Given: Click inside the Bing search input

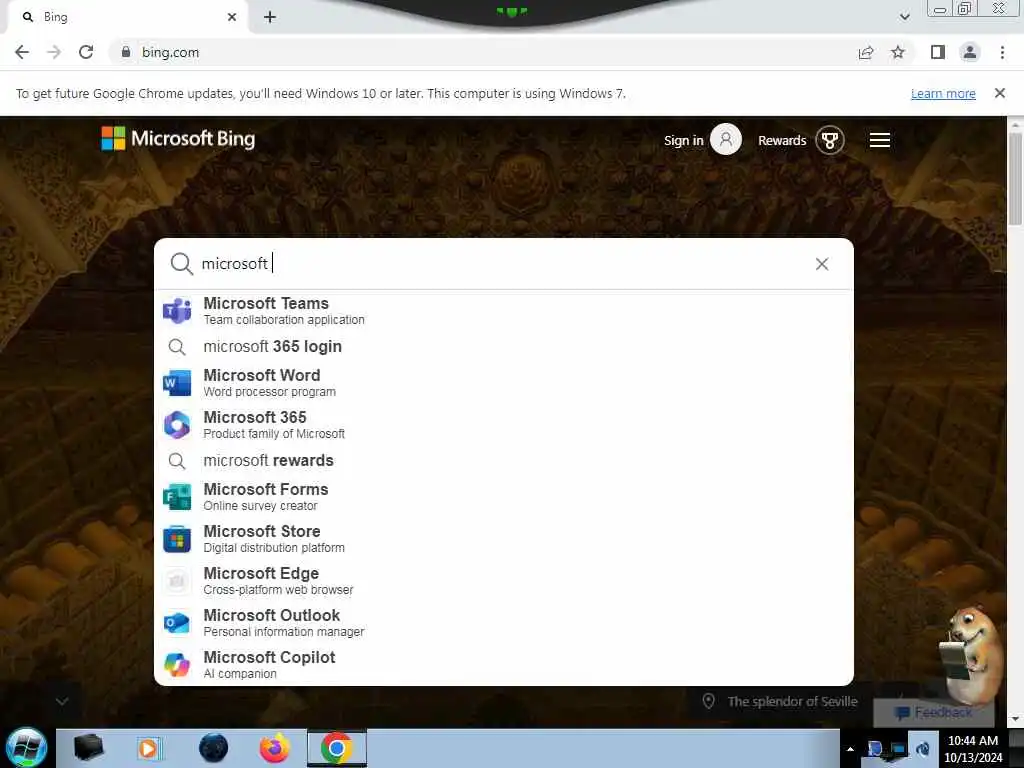Looking at the screenshot, I should click(x=503, y=264).
